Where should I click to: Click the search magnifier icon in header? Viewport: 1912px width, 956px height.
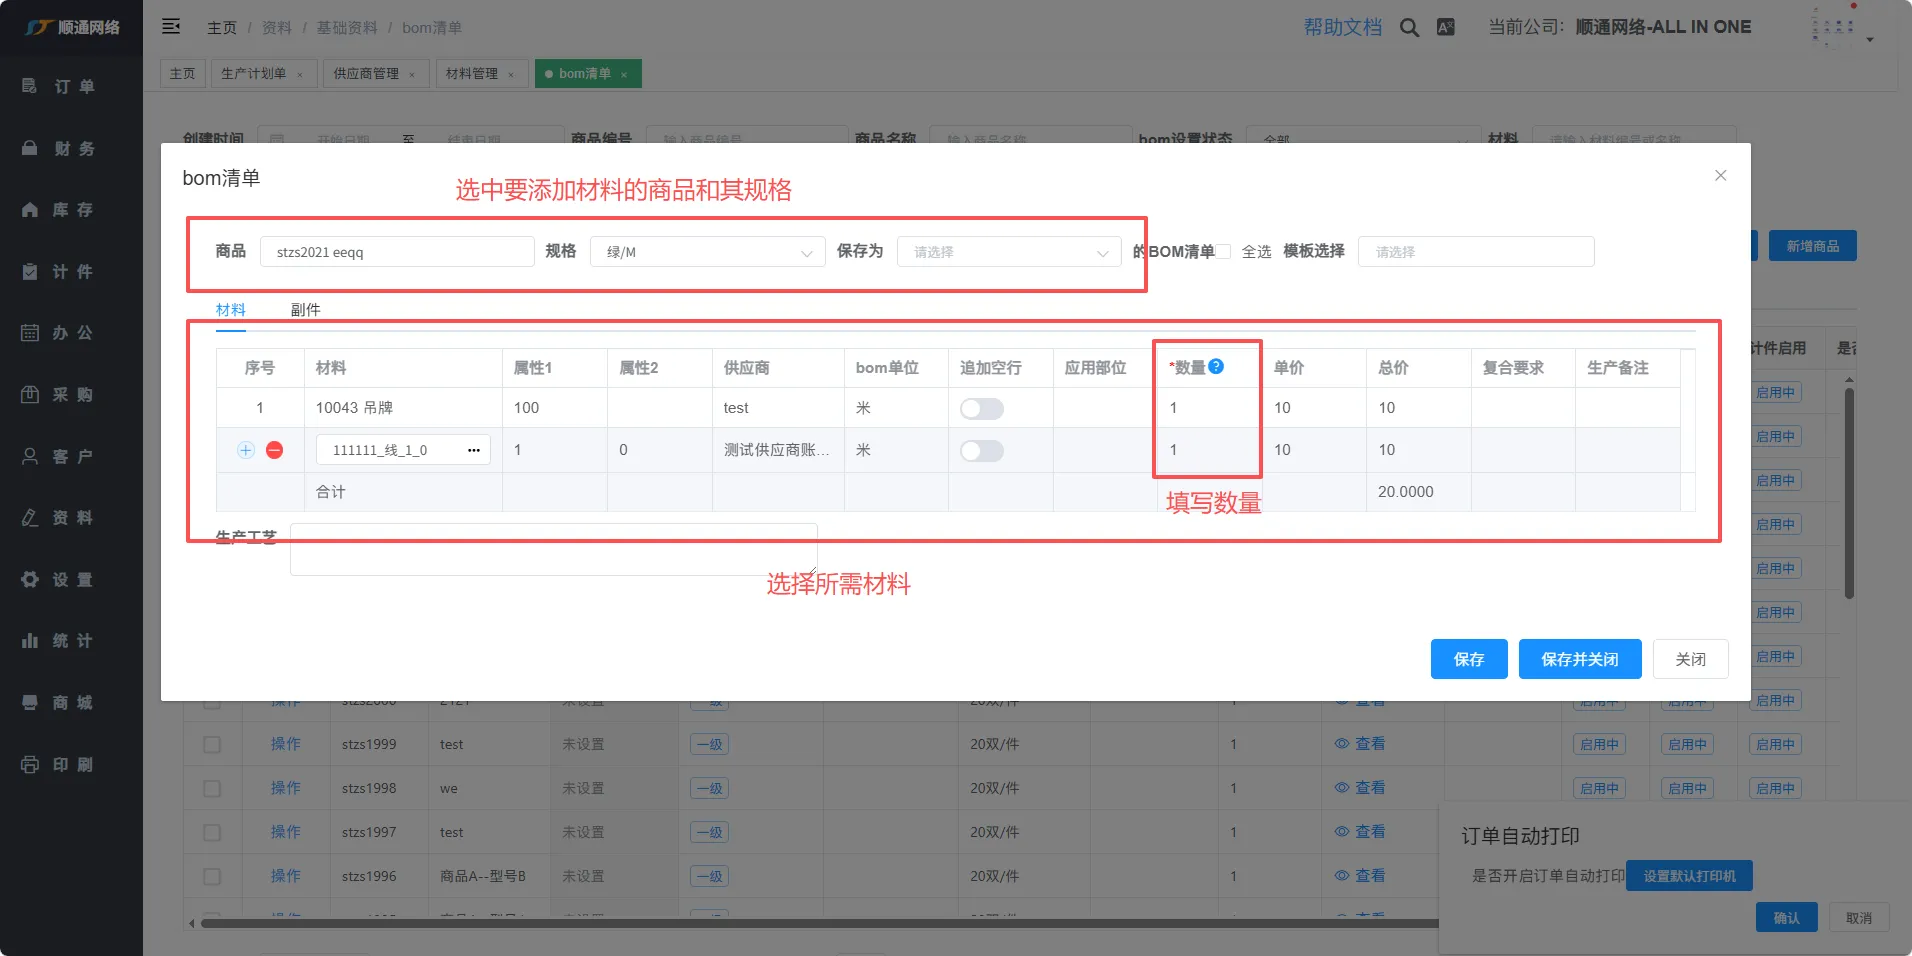click(x=1409, y=28)
